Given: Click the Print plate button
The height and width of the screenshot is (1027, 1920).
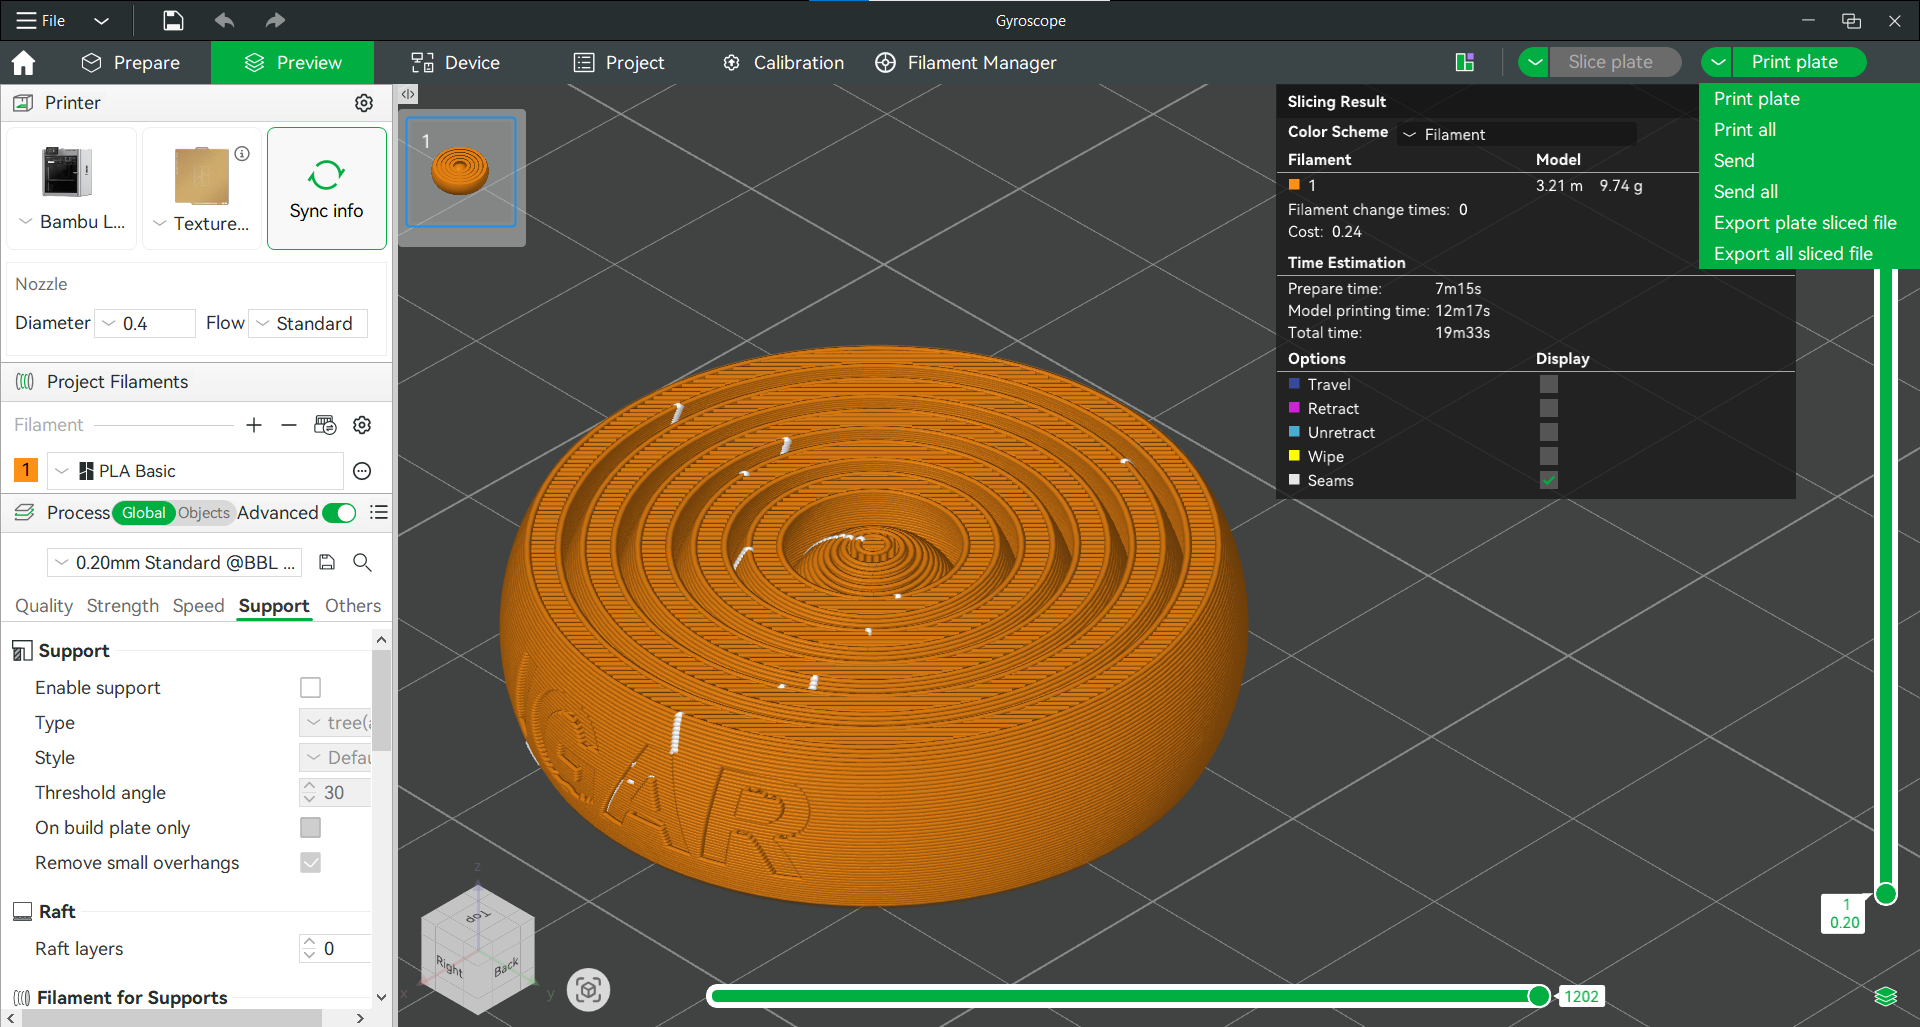Looking at the screenshot, I should (x=1799, y=62).
